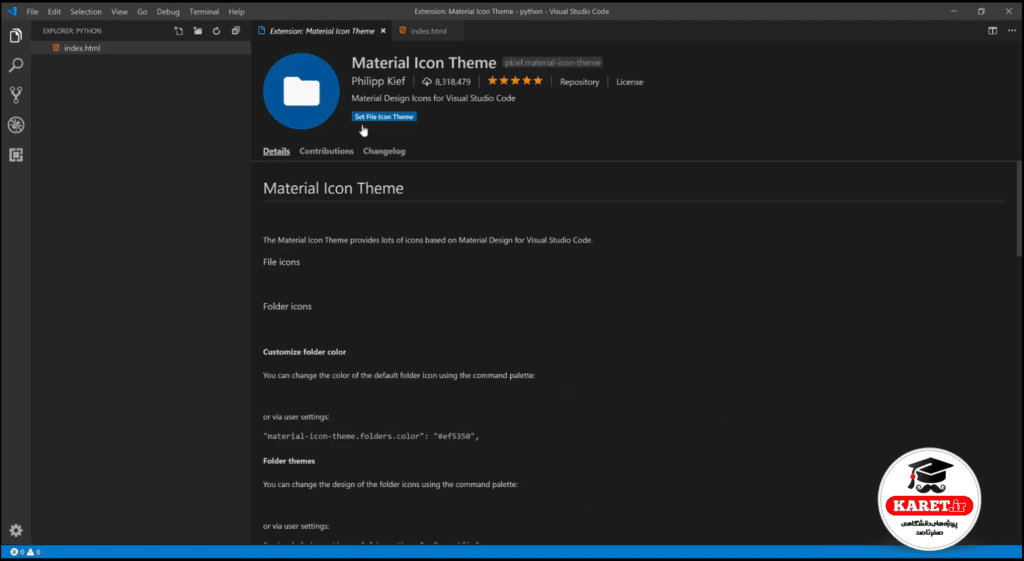Click the extension page vertical scrollbar

1020,209
